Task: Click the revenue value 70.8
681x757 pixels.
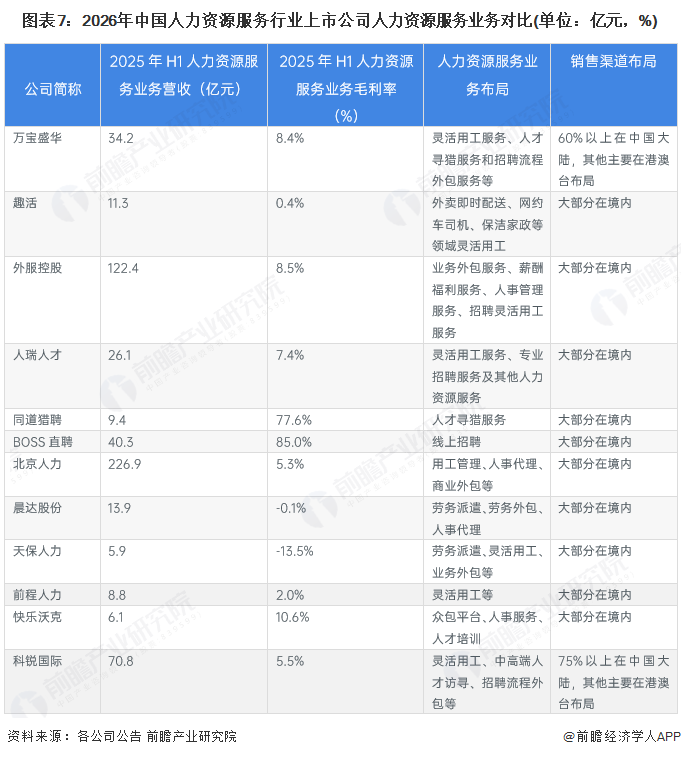Action: tap(121, 661)
